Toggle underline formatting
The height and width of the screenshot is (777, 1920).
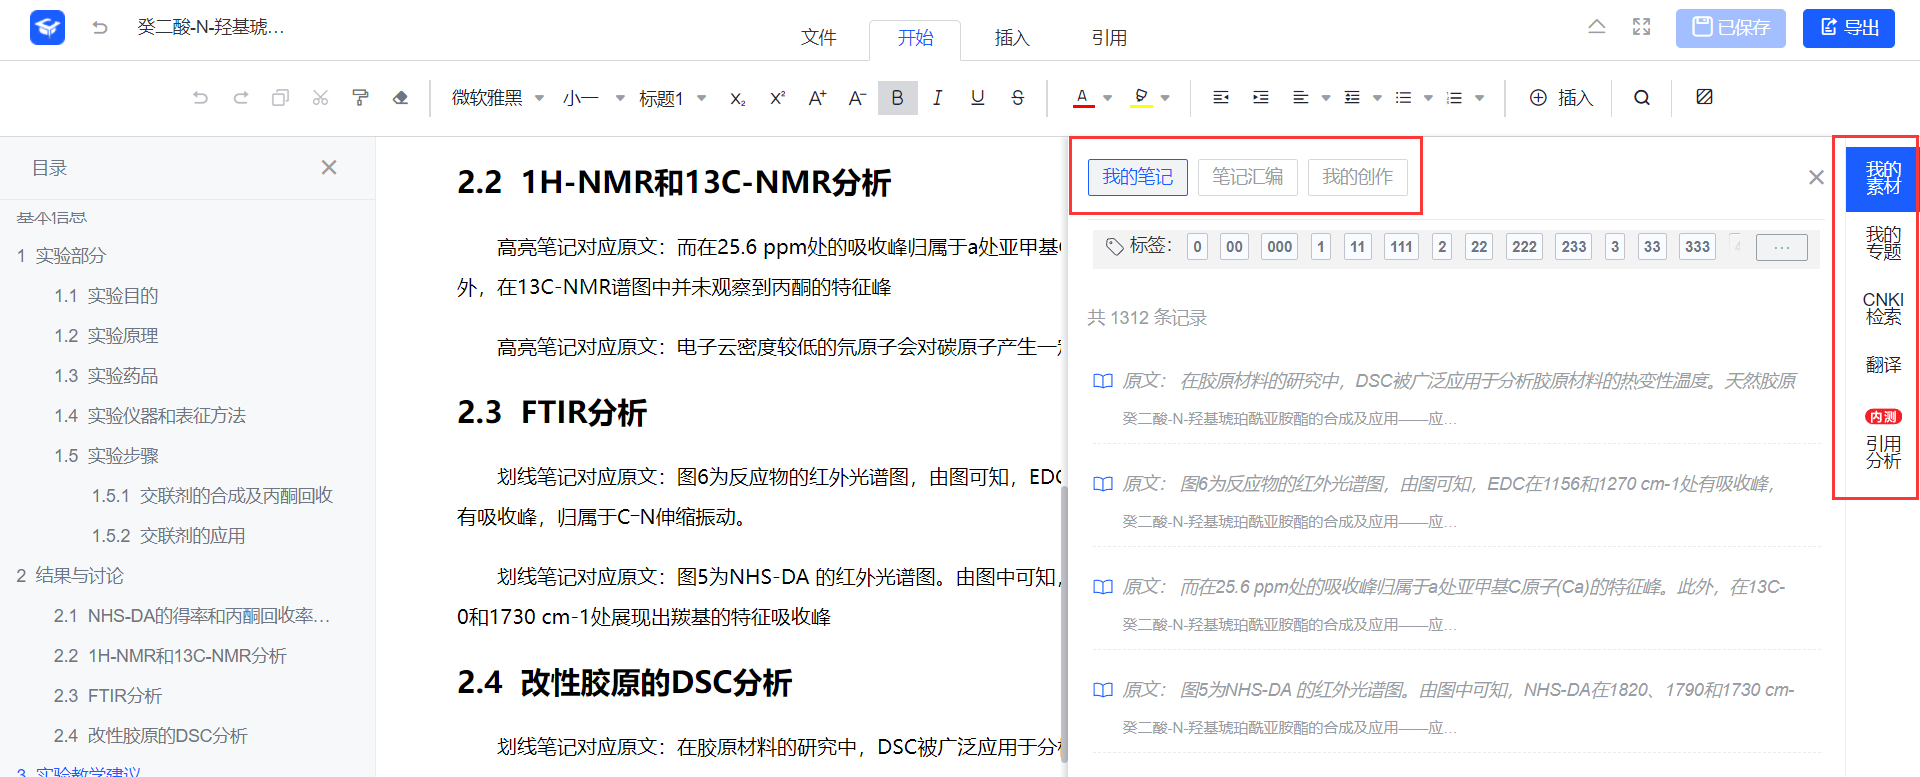977,98
